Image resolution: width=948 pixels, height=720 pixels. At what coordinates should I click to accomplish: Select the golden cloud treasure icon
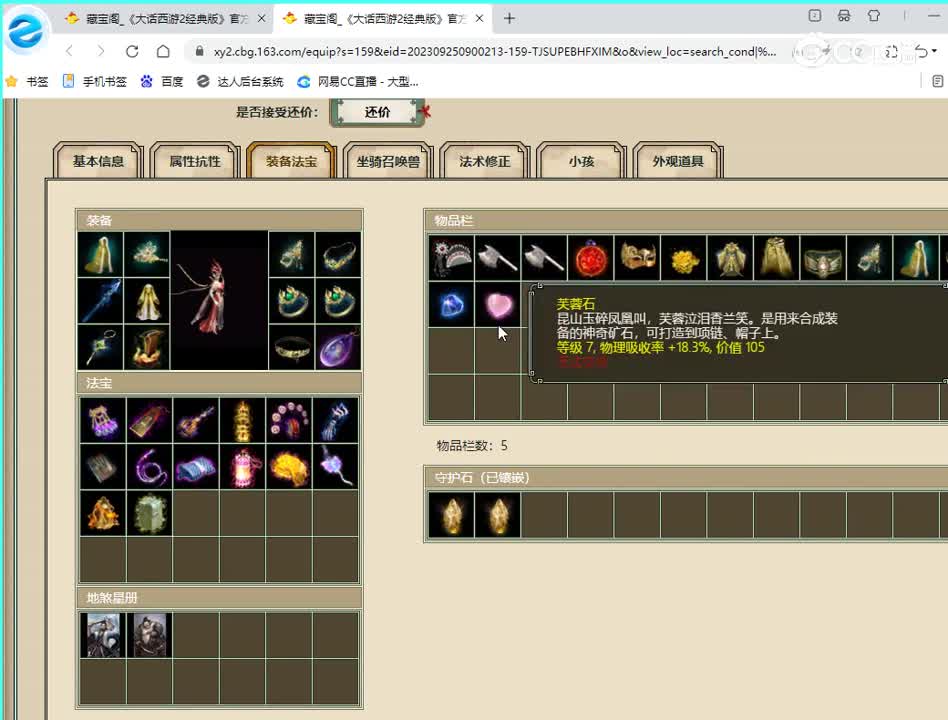289,467
